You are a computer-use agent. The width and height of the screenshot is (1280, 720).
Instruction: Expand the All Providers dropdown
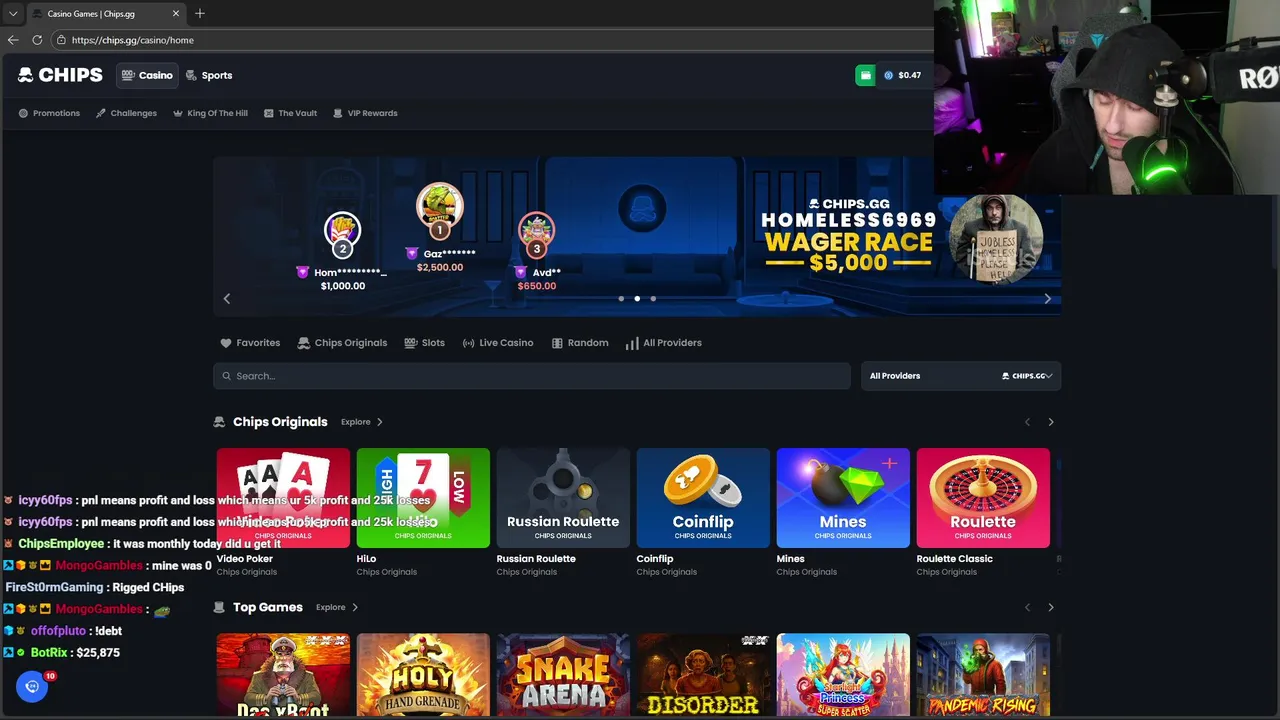[961, 376]
